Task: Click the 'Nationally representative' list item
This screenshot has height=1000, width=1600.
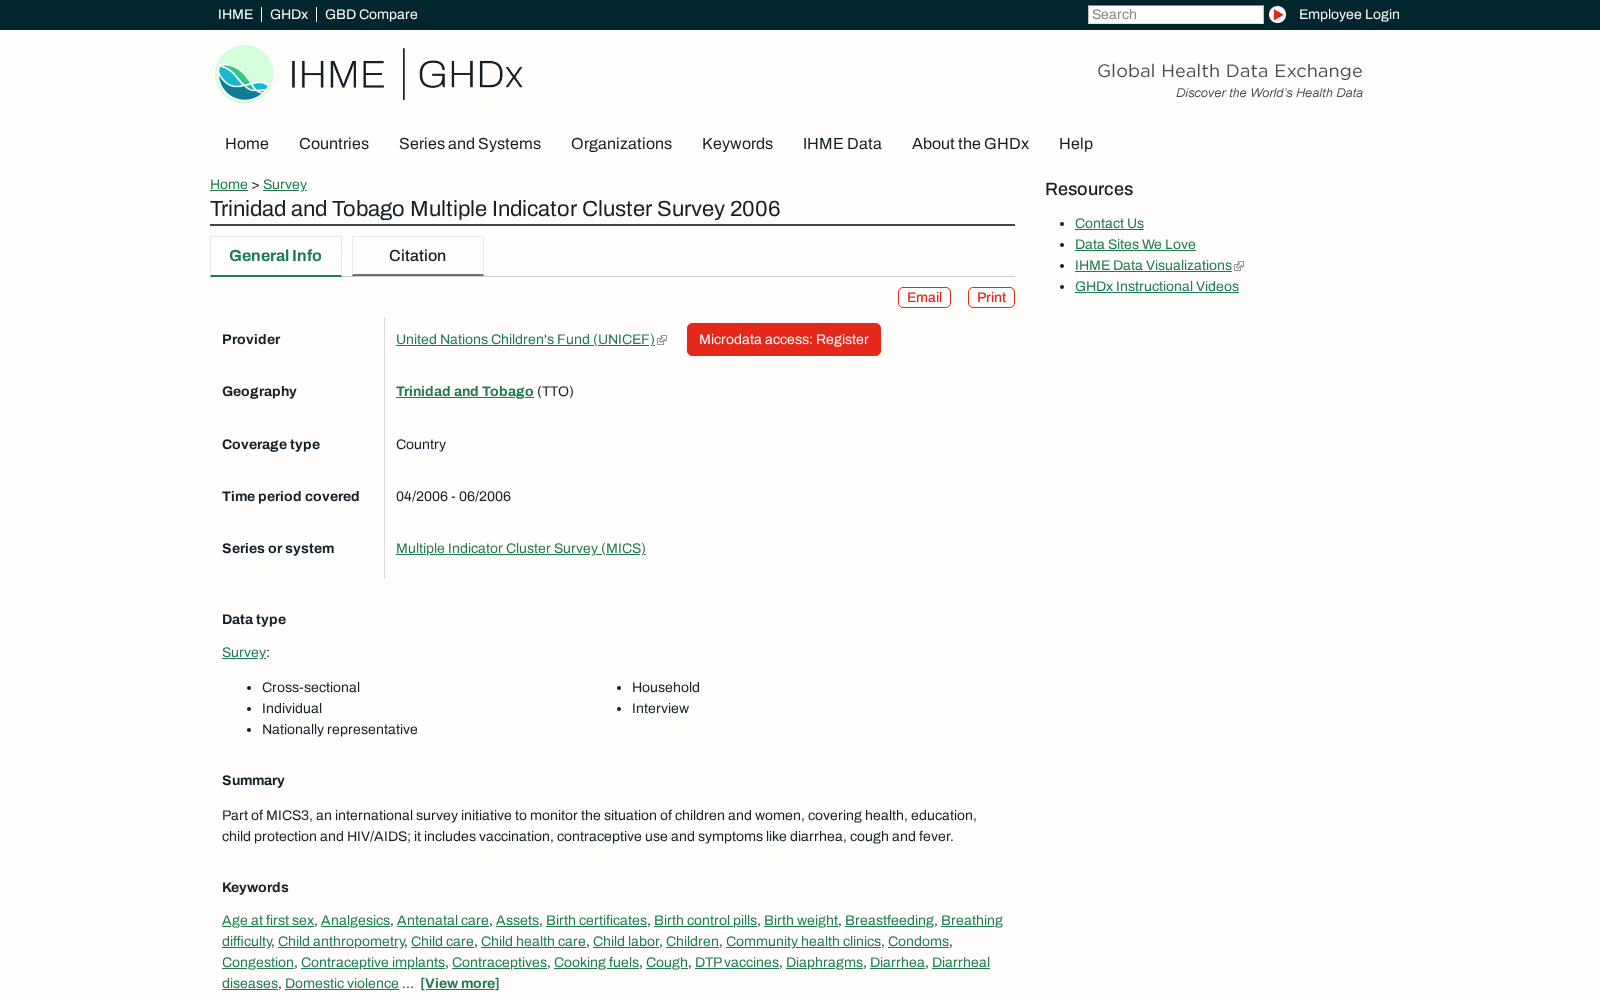Action: (x=340, y=729)
